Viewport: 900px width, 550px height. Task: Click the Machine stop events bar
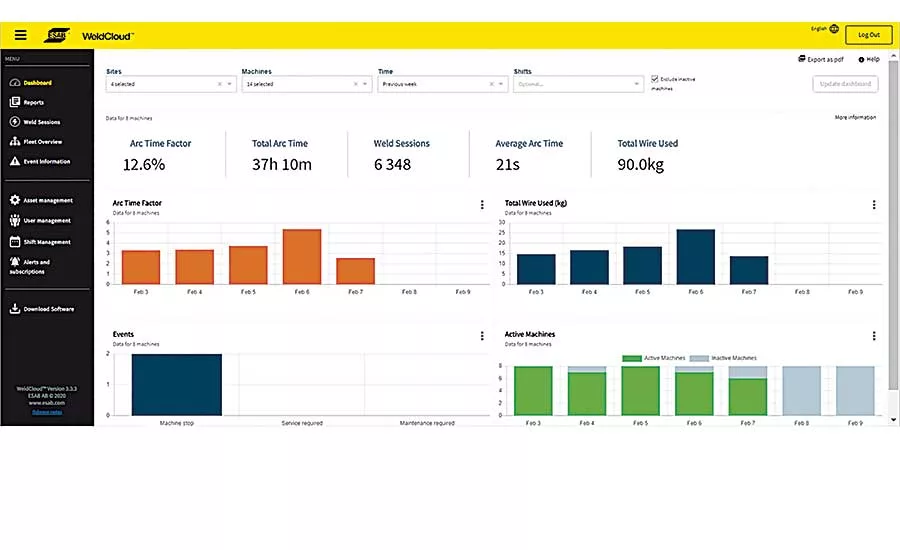[177, 385]
